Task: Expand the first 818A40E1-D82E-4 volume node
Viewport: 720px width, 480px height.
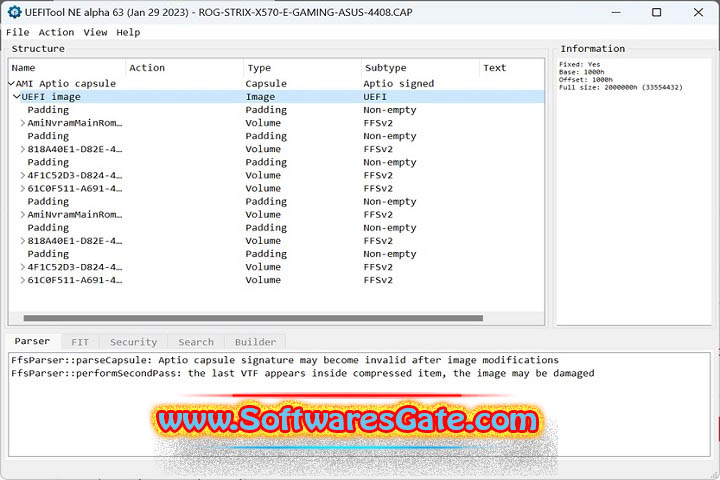Action: point(23,149)
